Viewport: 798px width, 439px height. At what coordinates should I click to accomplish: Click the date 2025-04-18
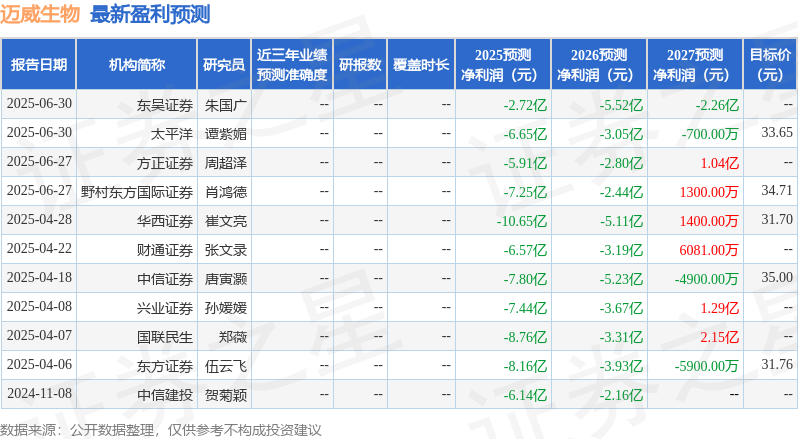coord(39,278)
